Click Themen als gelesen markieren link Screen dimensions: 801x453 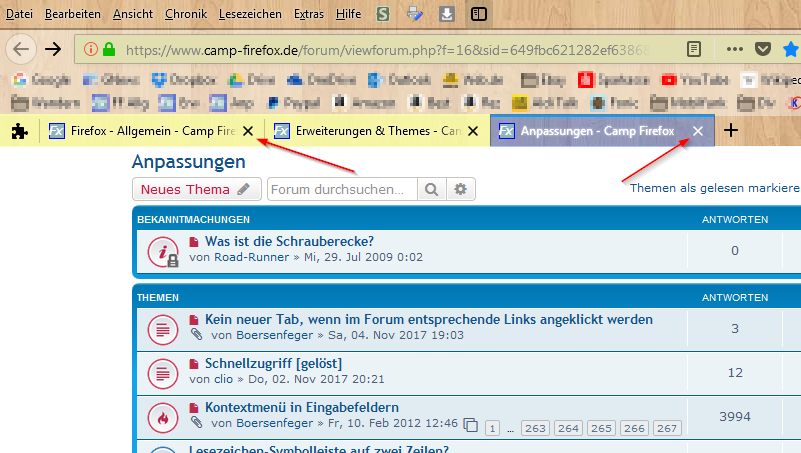coord(715,188)
